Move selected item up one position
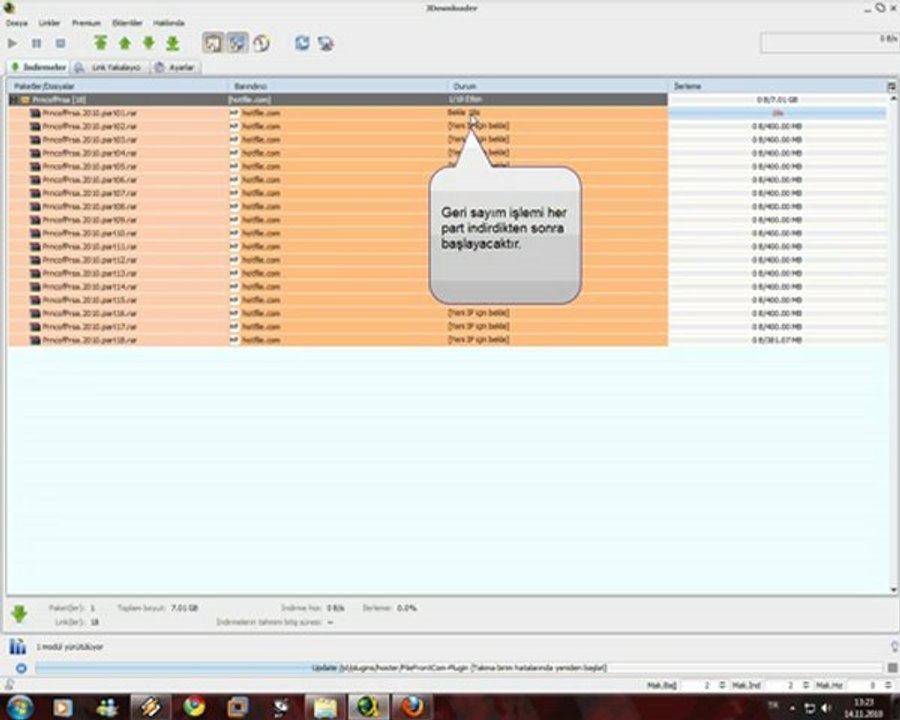This screenshot has height=720, width=900. (x=125, y=43)
